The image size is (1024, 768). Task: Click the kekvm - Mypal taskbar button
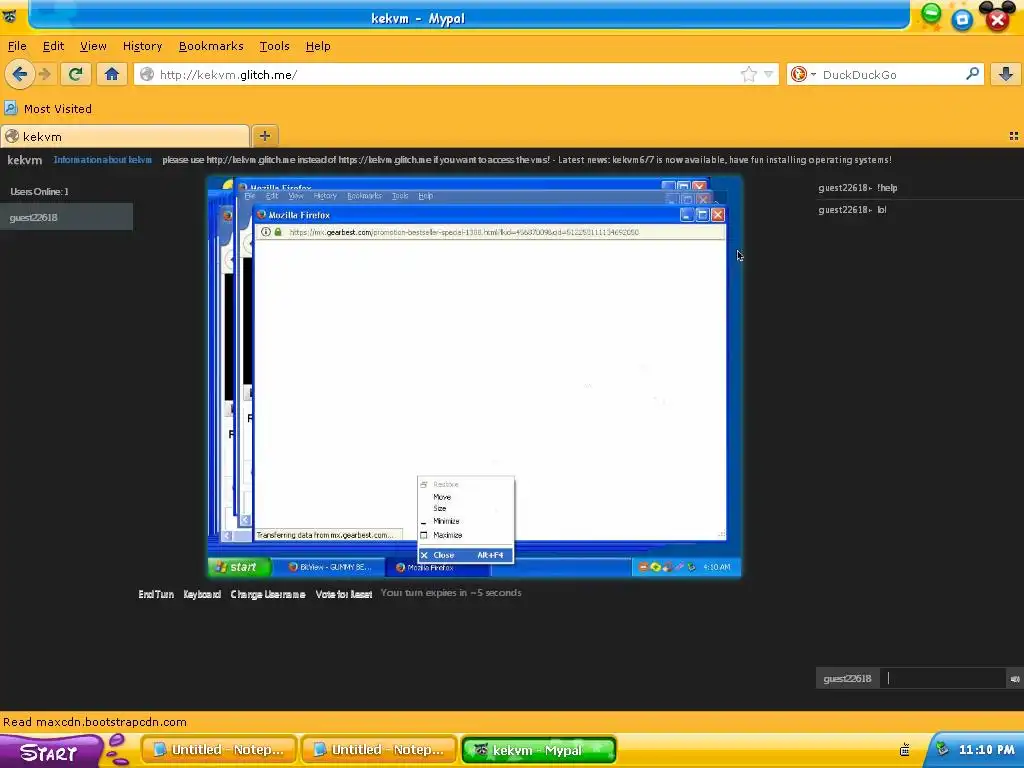[539, 750]
